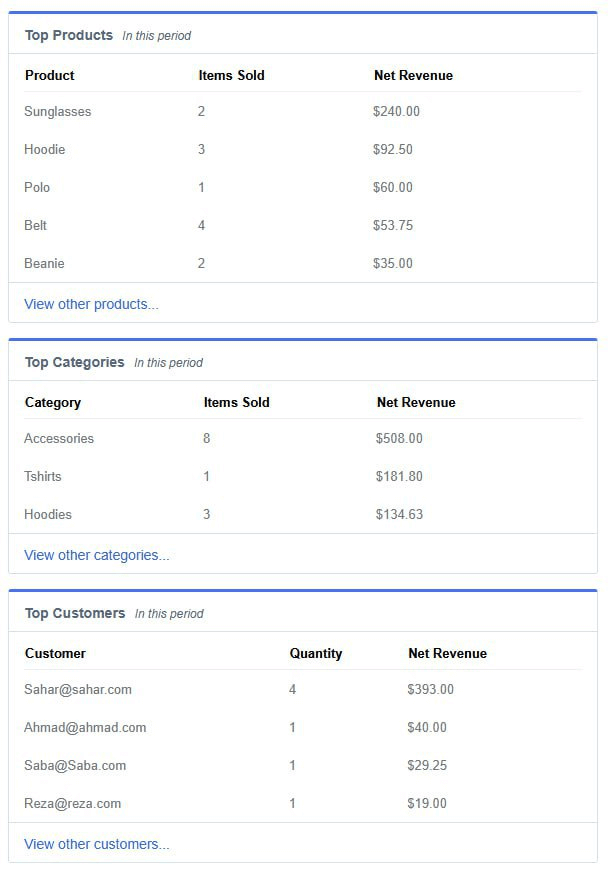The image size is (614, 880).
Task: Click the Top Categories panel heading
Action: (x=75, y=362)
